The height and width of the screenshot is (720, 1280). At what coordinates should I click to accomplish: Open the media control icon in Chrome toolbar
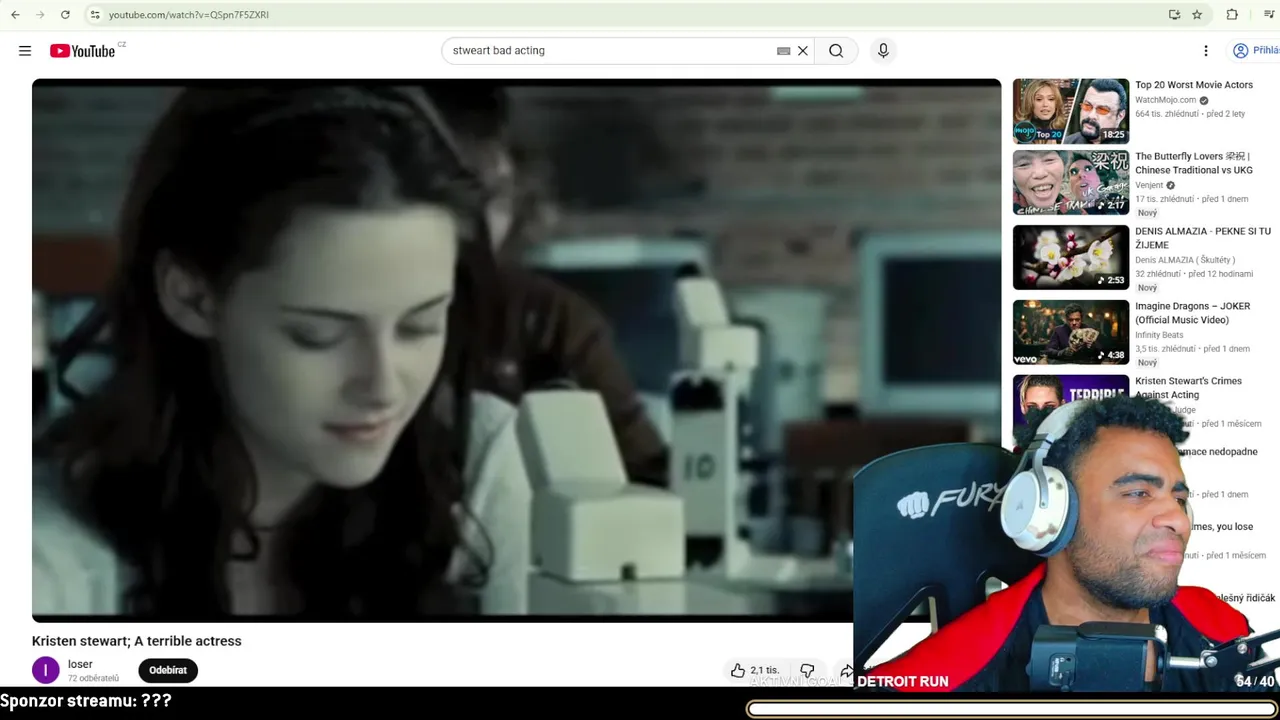click(x=1269, y=15)
